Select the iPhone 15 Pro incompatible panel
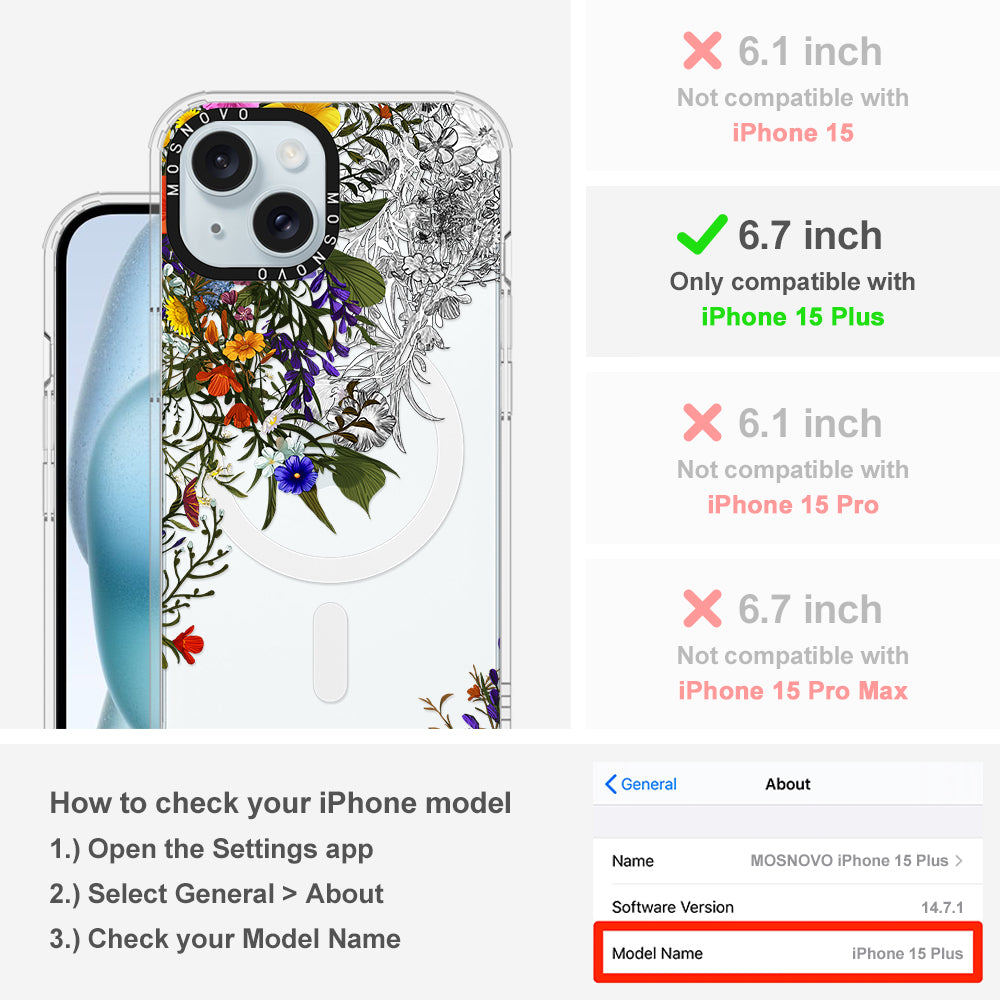The image size is (1000, 1000). [x=793, y=458]
